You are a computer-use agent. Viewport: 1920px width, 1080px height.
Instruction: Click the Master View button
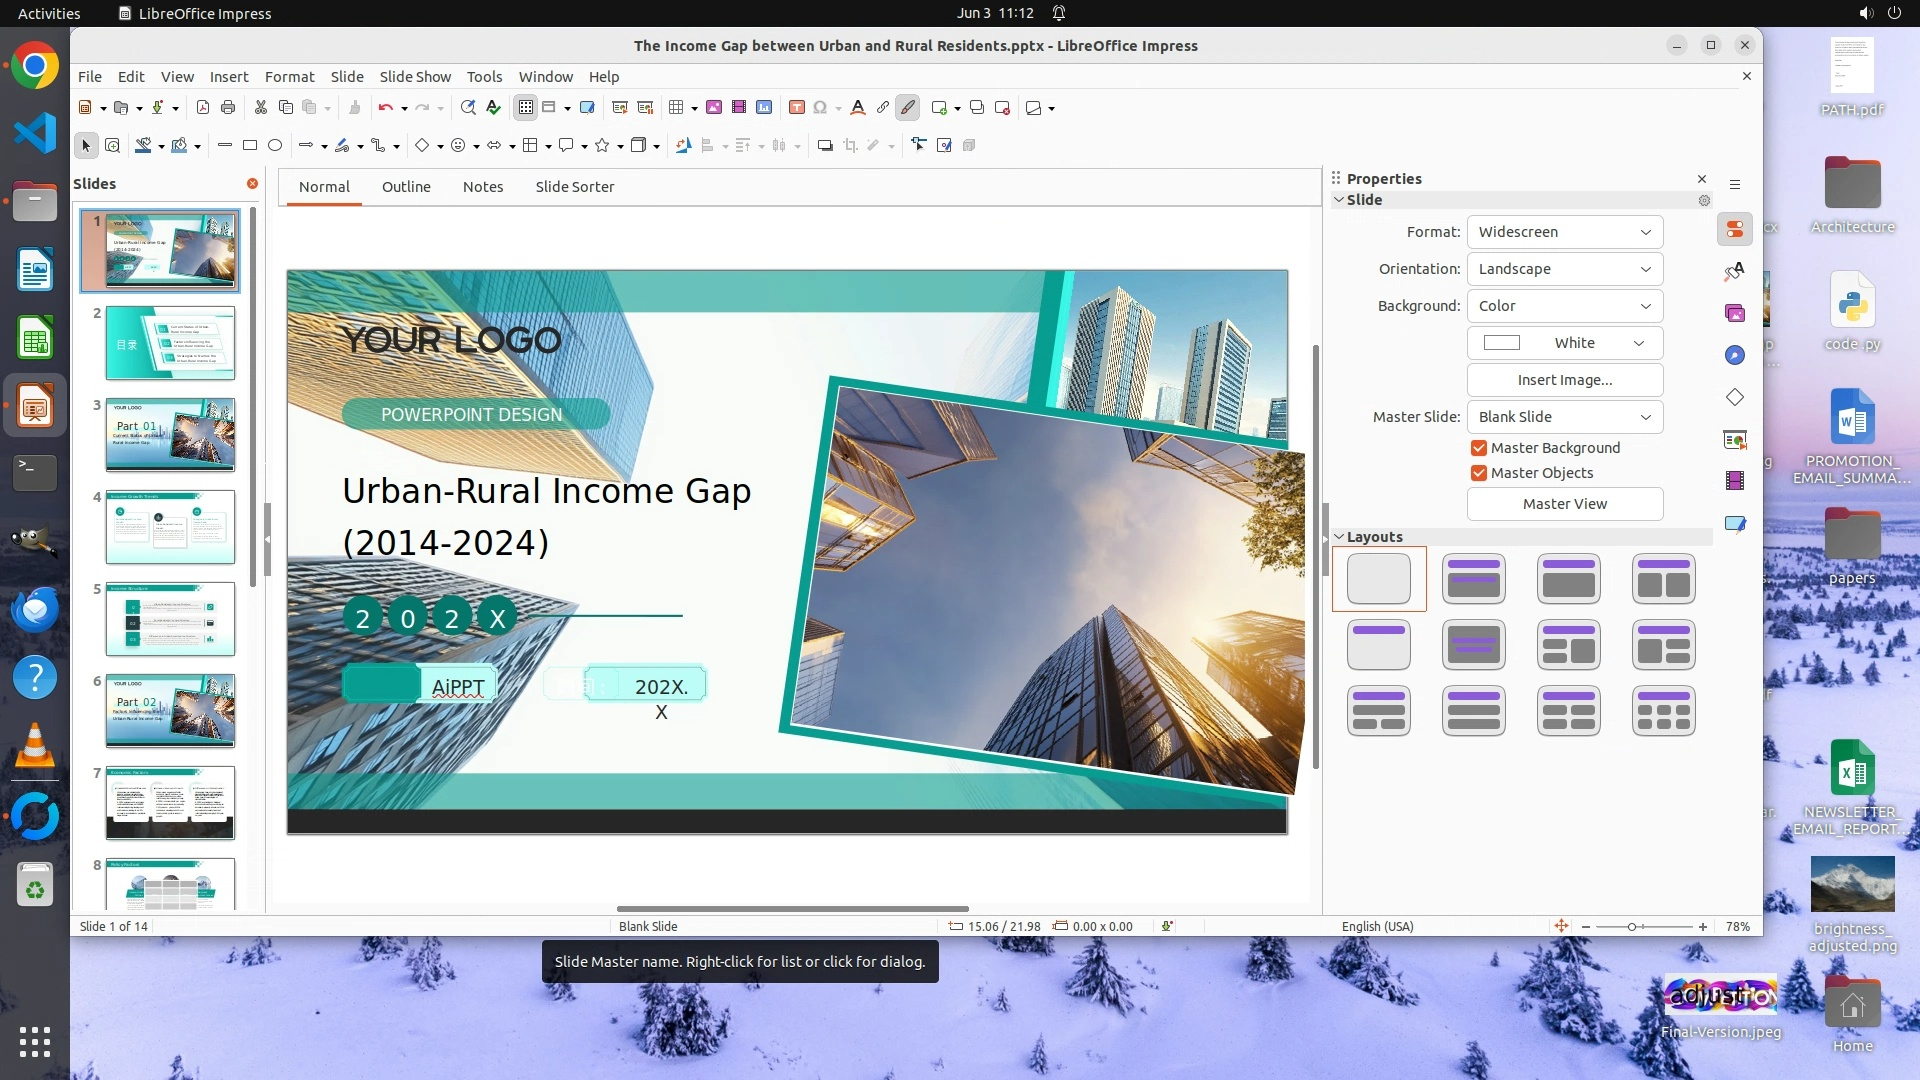[x=1564, y=504]
